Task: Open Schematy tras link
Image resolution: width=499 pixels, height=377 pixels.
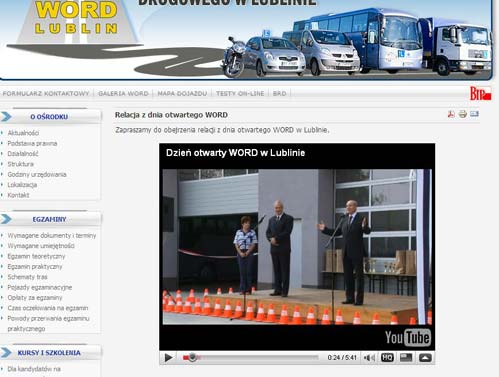Action: [x=27, y=277]
